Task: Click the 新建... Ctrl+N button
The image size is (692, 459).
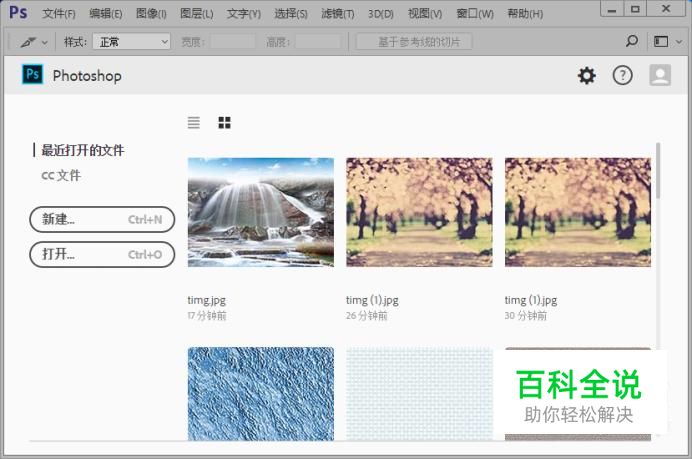Action: click(x=102, y=219)
